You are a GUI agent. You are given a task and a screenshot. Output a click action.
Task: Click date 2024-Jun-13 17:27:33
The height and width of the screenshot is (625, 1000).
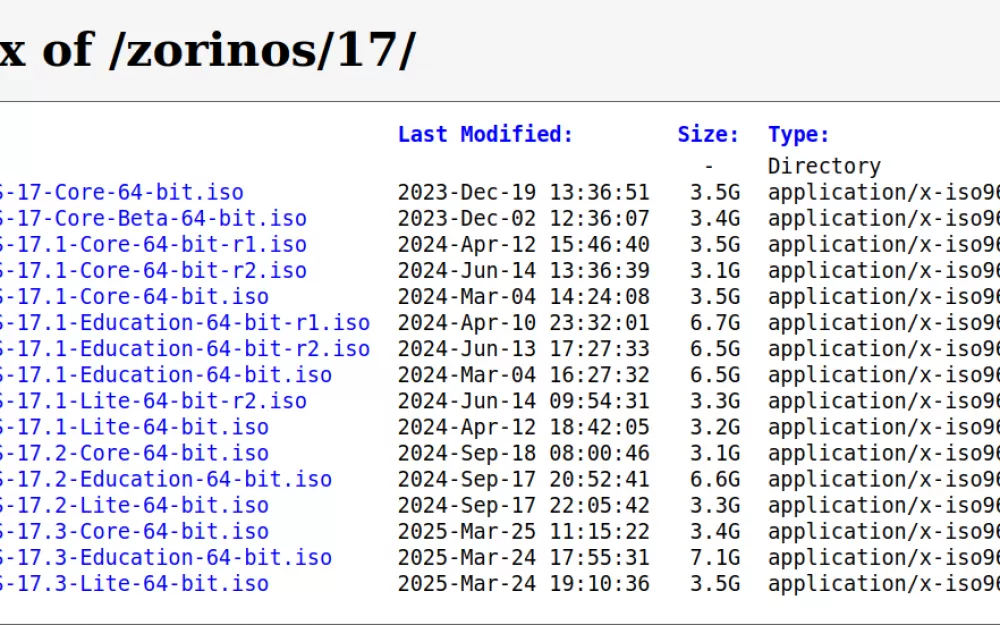click(524, 349)
